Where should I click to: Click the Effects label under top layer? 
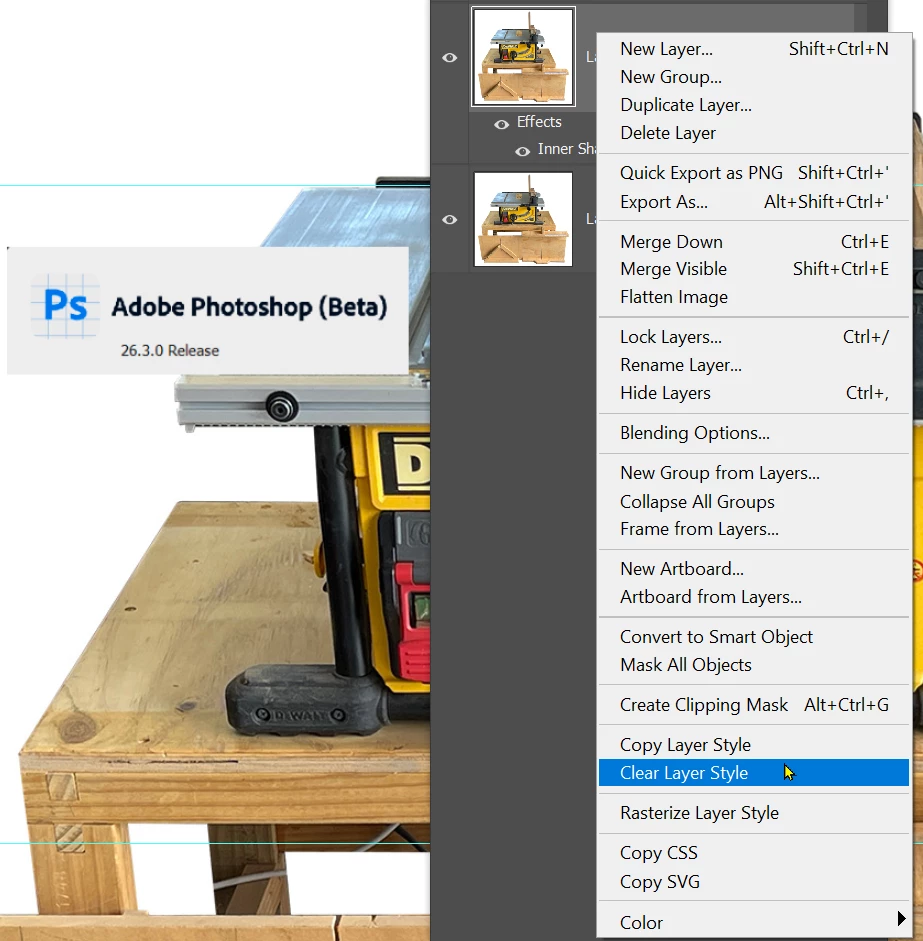539,122
